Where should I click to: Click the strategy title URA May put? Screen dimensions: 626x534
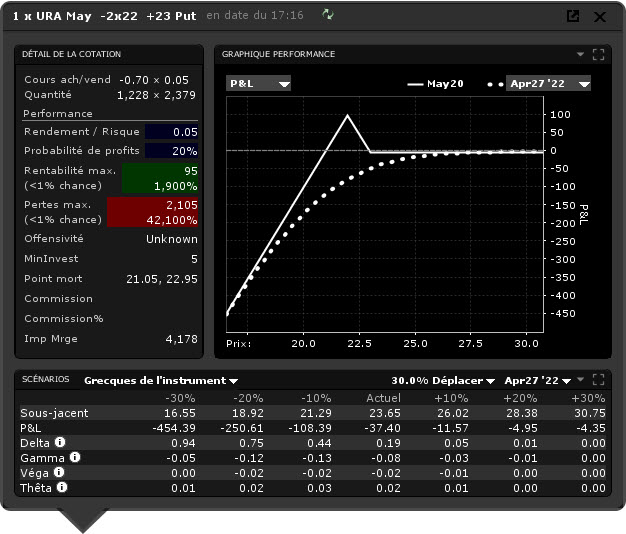pos(105,16)
